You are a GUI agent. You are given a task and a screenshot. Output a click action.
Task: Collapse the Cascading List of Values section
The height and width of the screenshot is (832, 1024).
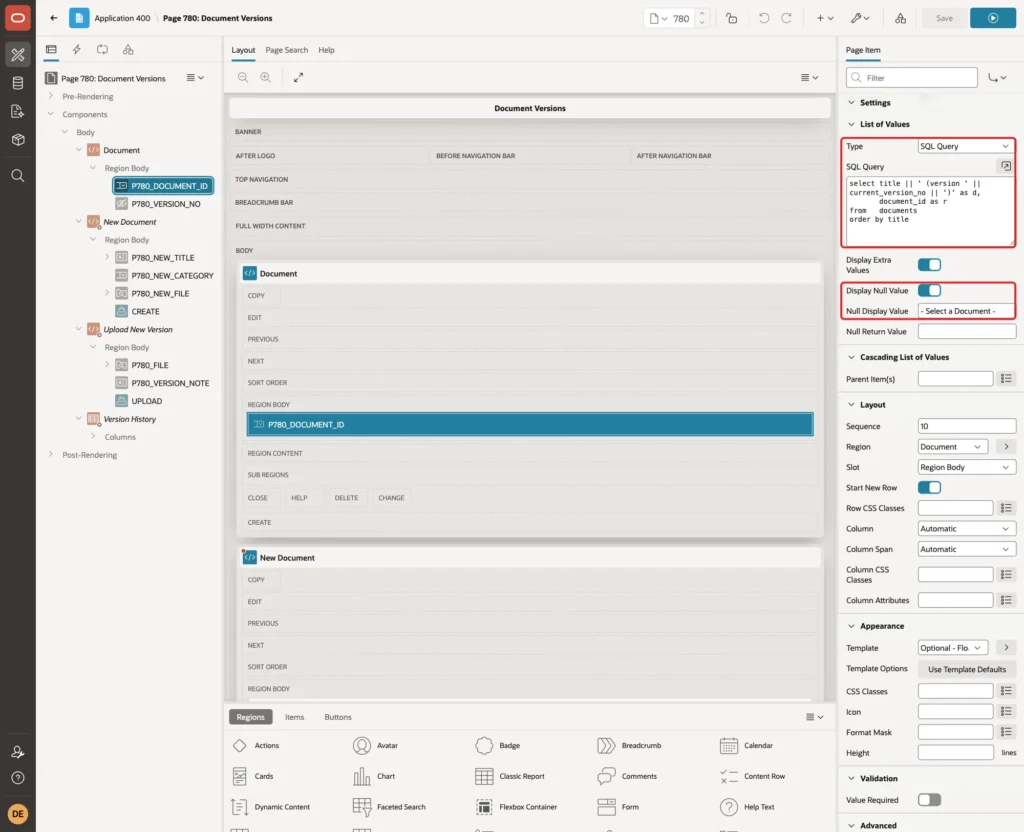tap(851, 357)
